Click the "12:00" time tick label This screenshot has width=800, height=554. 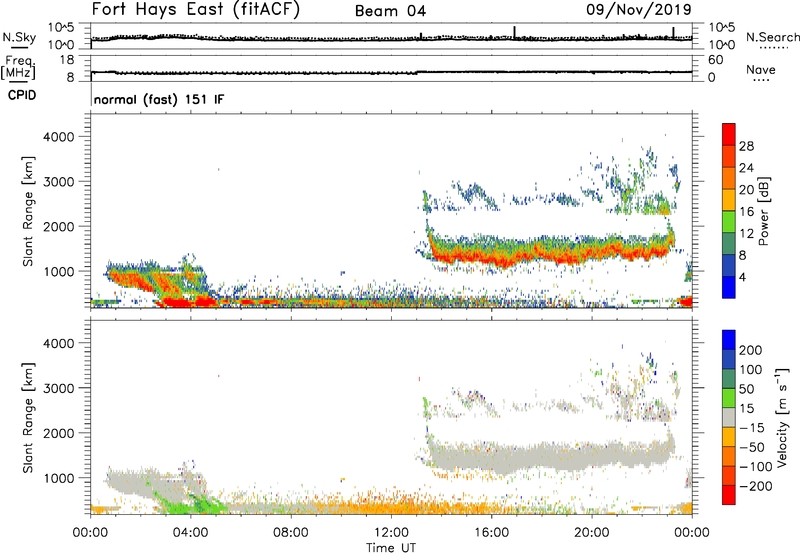pyautogui.click(x=391, y=532)
